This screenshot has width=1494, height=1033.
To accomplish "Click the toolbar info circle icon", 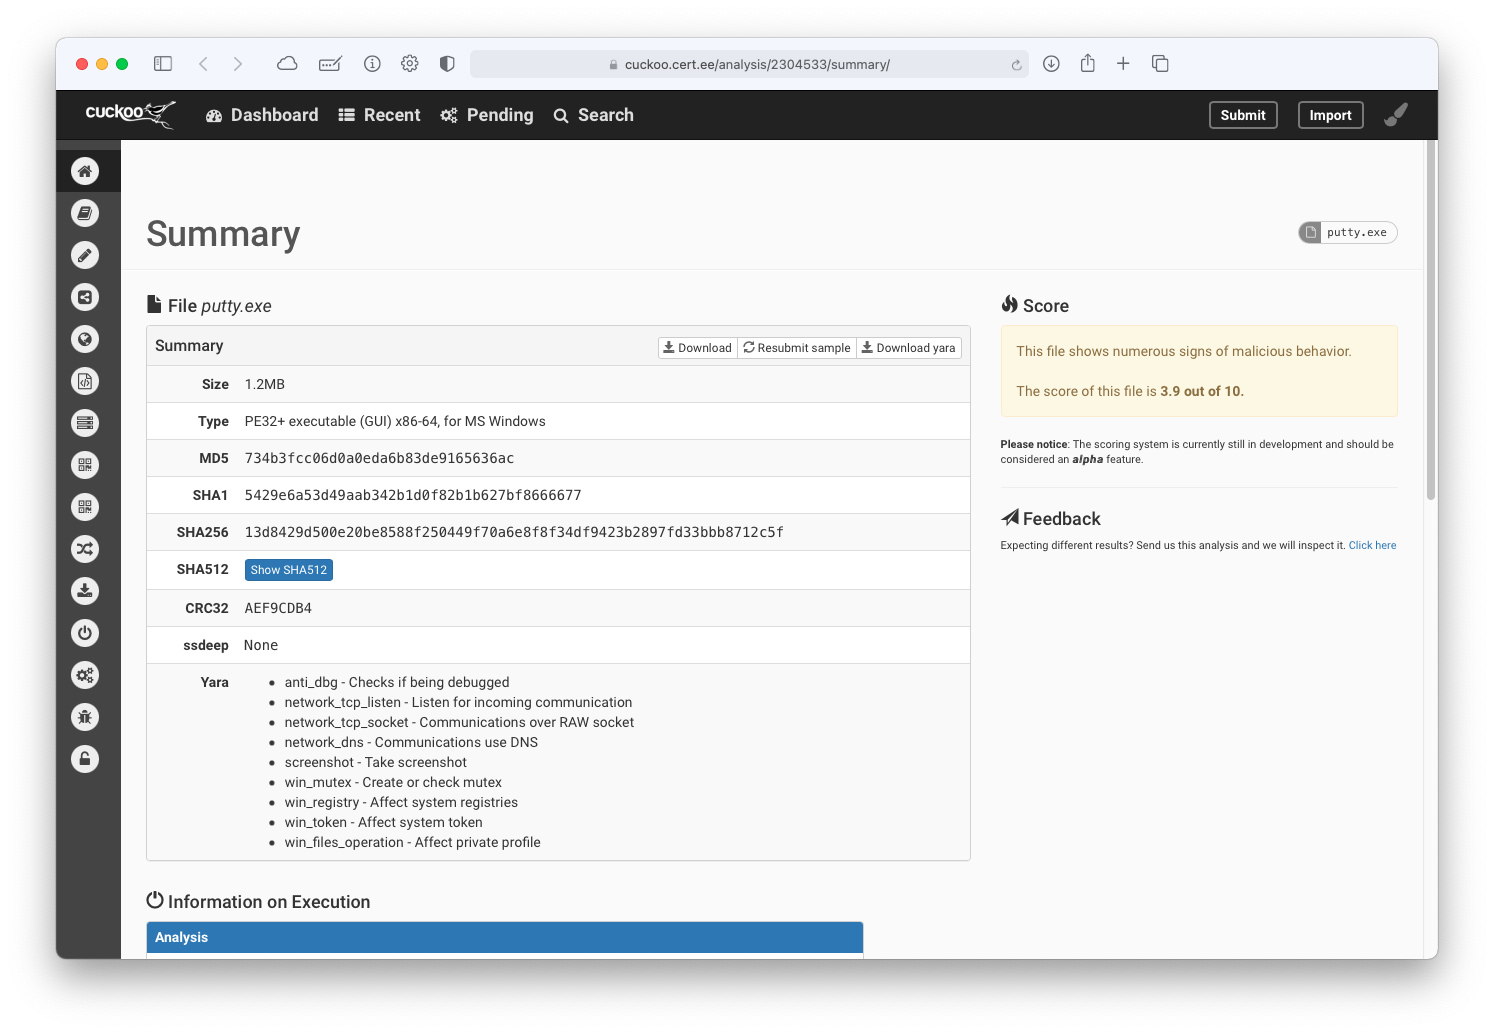I will 372,64.
